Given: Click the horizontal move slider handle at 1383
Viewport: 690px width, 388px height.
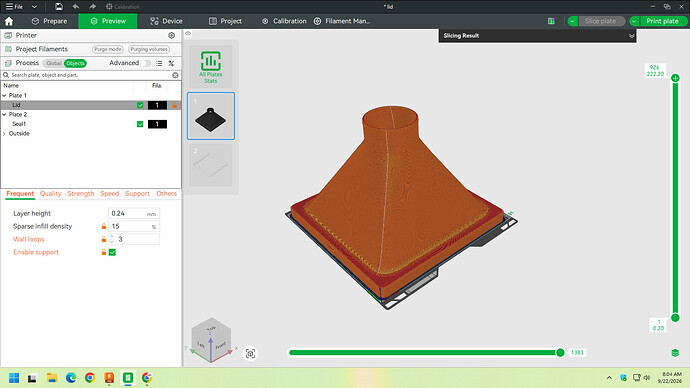Looking at the screenshot, I should click(x=560, y=352).
